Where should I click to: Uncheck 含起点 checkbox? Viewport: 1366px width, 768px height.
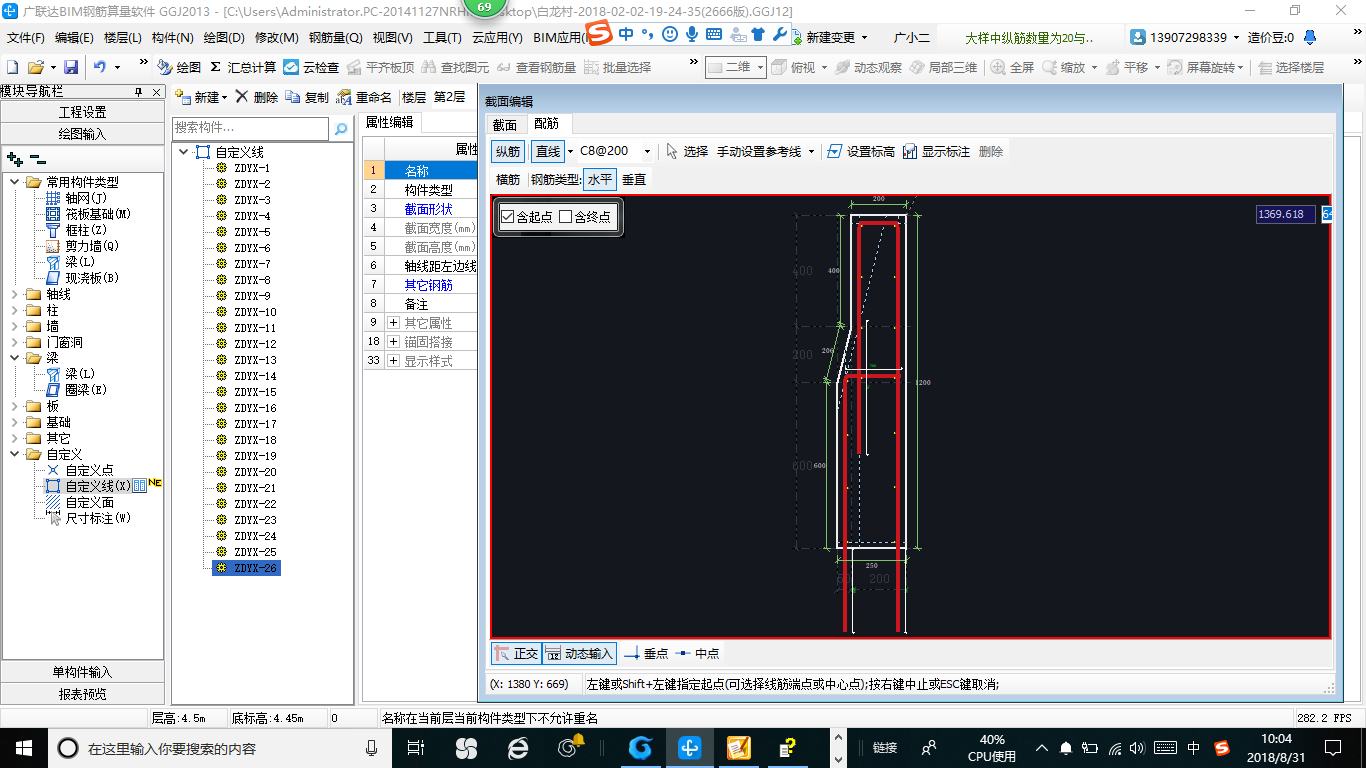tap(508, 216)
